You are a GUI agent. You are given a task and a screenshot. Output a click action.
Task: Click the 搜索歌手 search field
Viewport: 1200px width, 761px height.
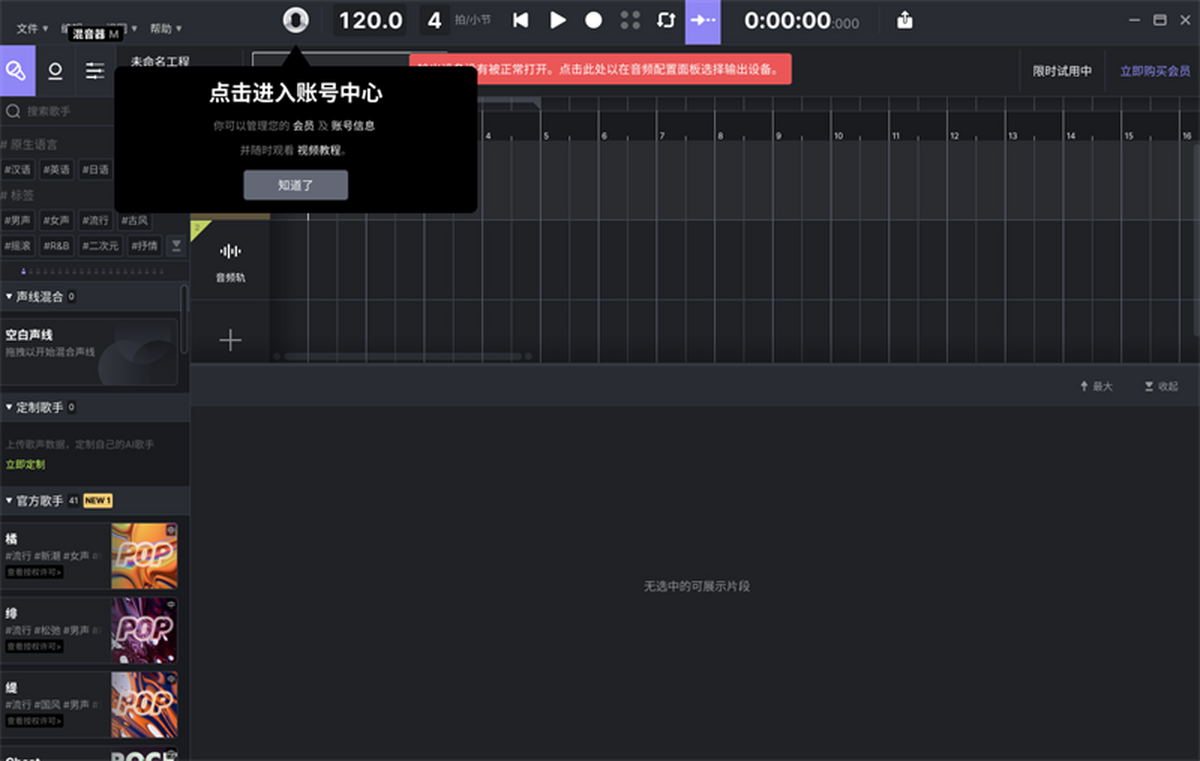point(90,111)
